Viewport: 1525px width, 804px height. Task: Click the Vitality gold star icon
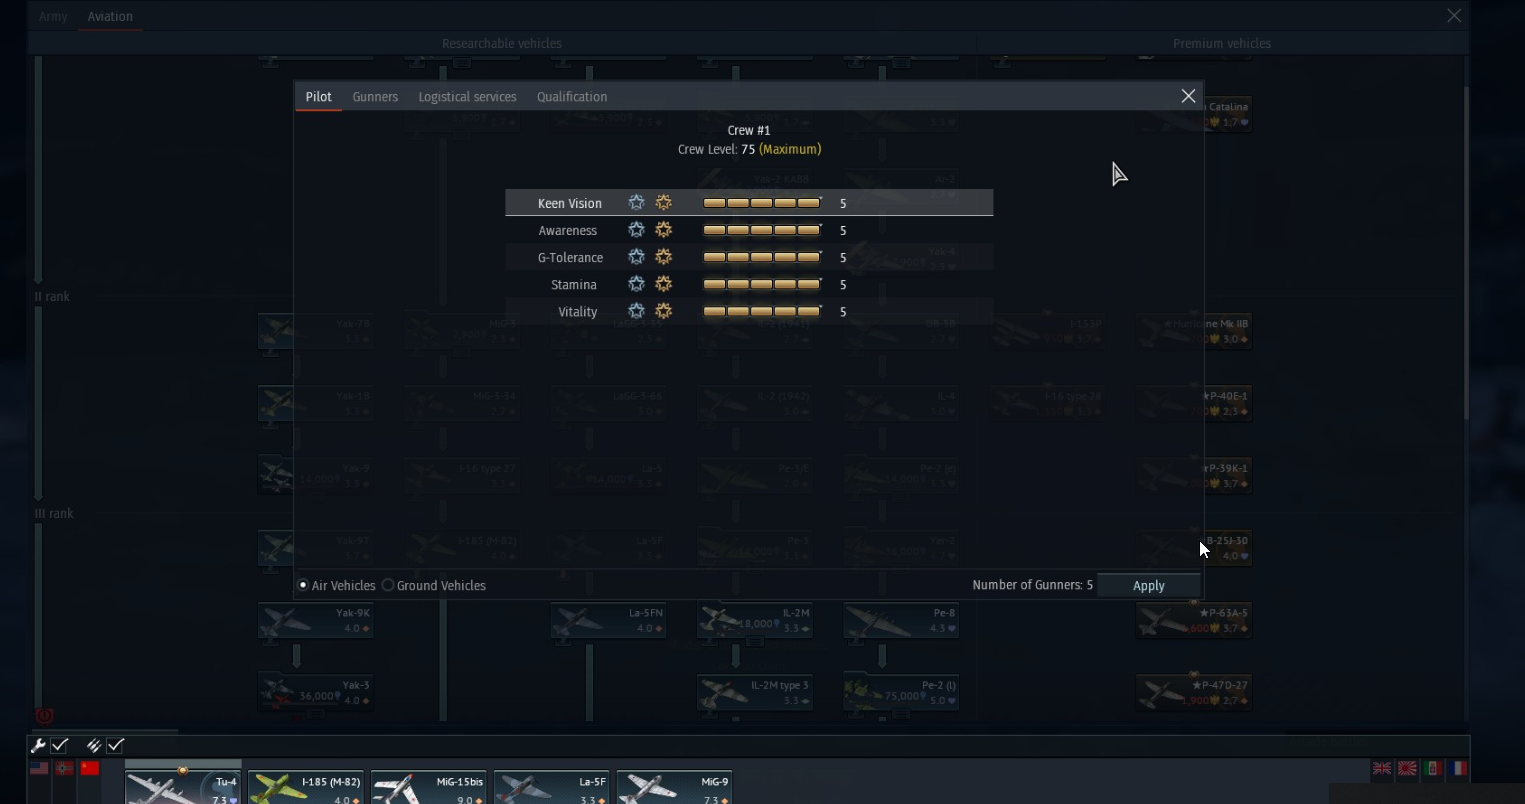click(663, 311)
